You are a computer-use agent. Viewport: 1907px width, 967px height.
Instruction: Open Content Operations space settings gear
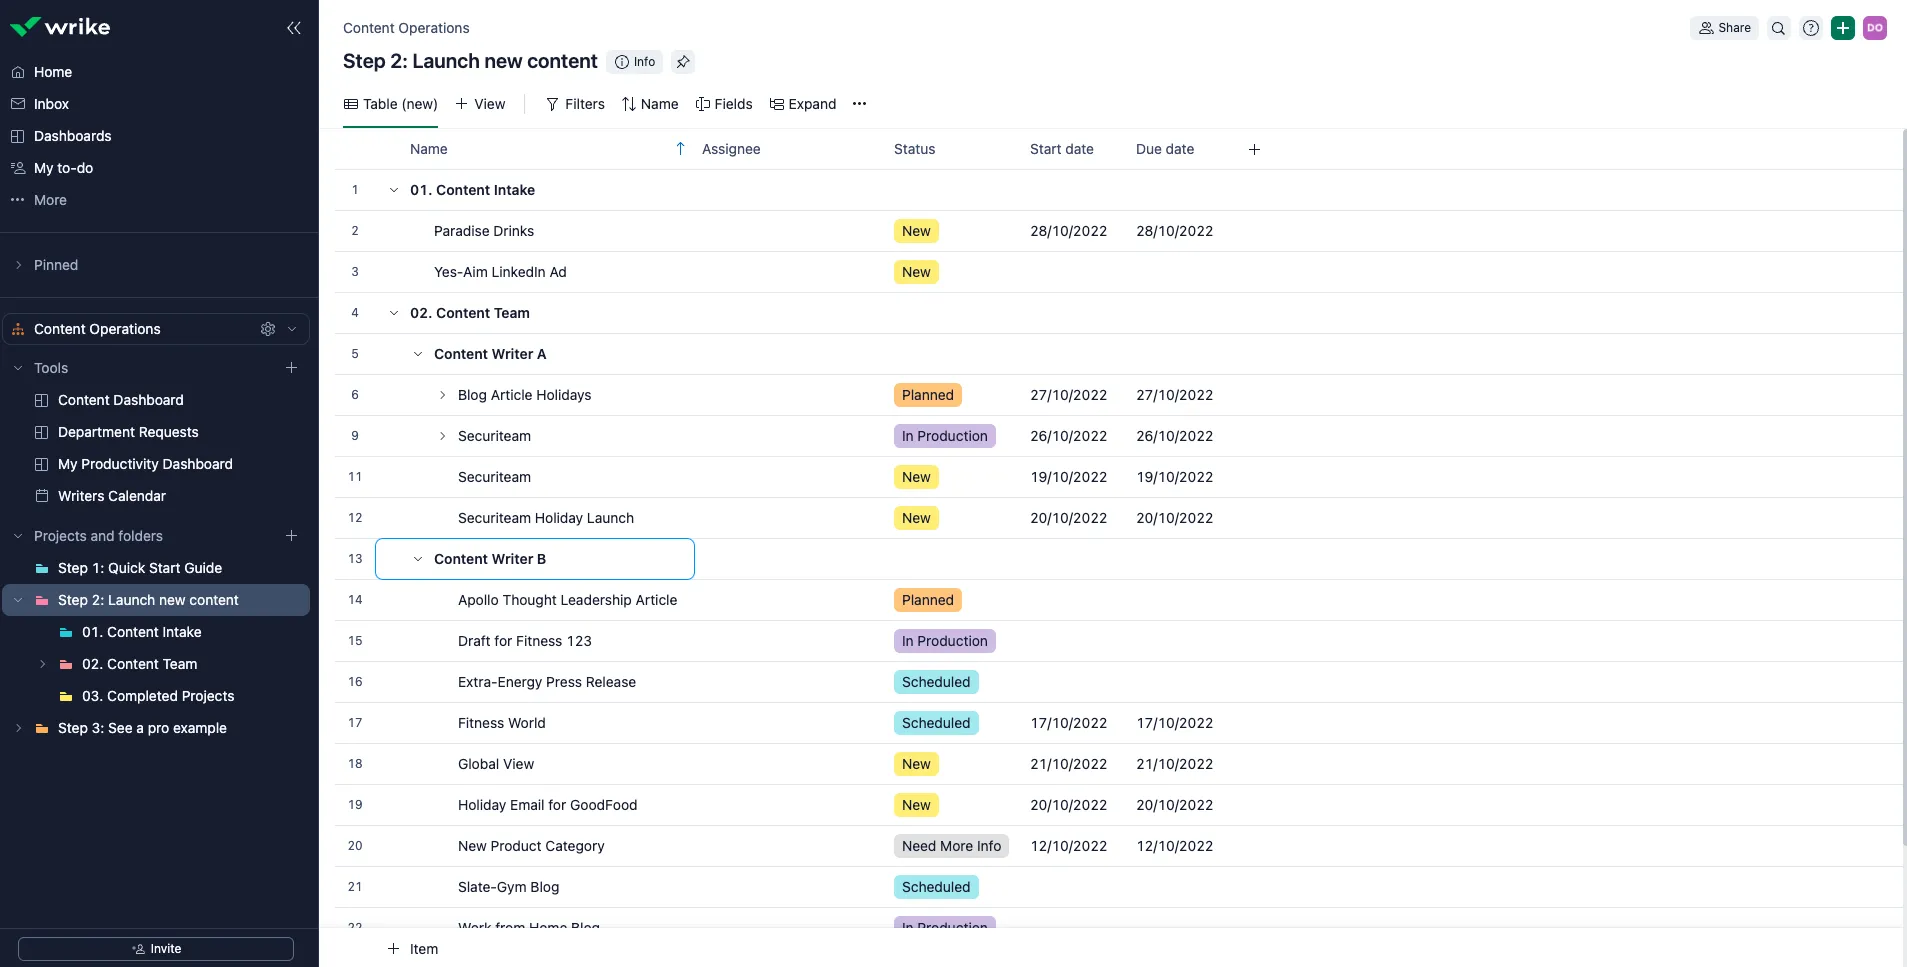click(268, 329)
